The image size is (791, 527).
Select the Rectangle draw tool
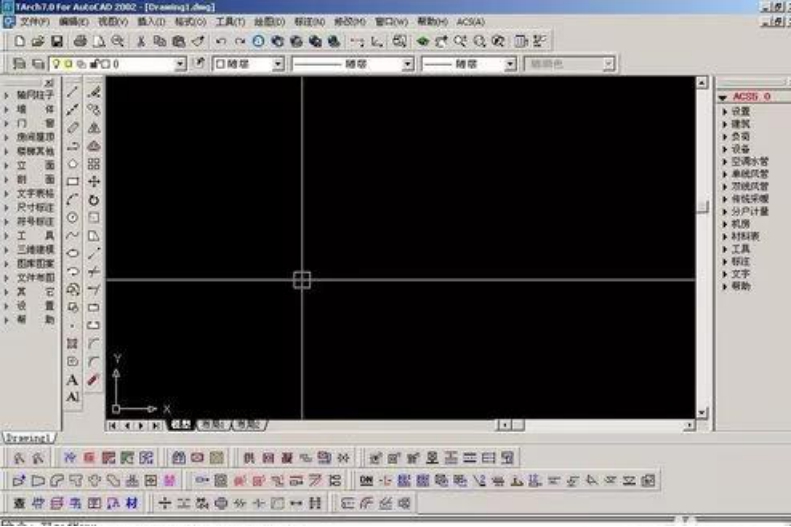(x=73, y=182)
